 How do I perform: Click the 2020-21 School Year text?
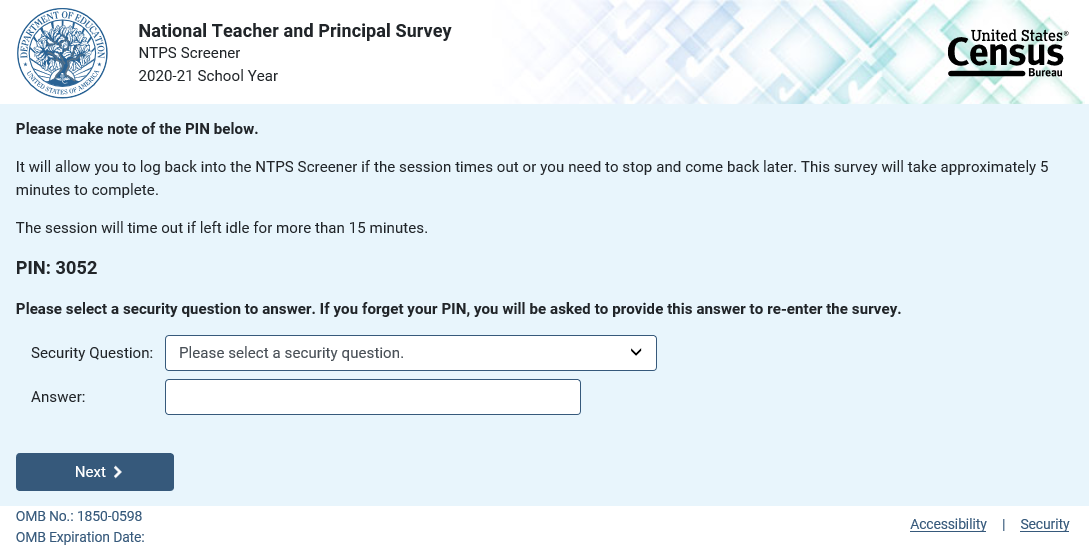tap(208, 76)
